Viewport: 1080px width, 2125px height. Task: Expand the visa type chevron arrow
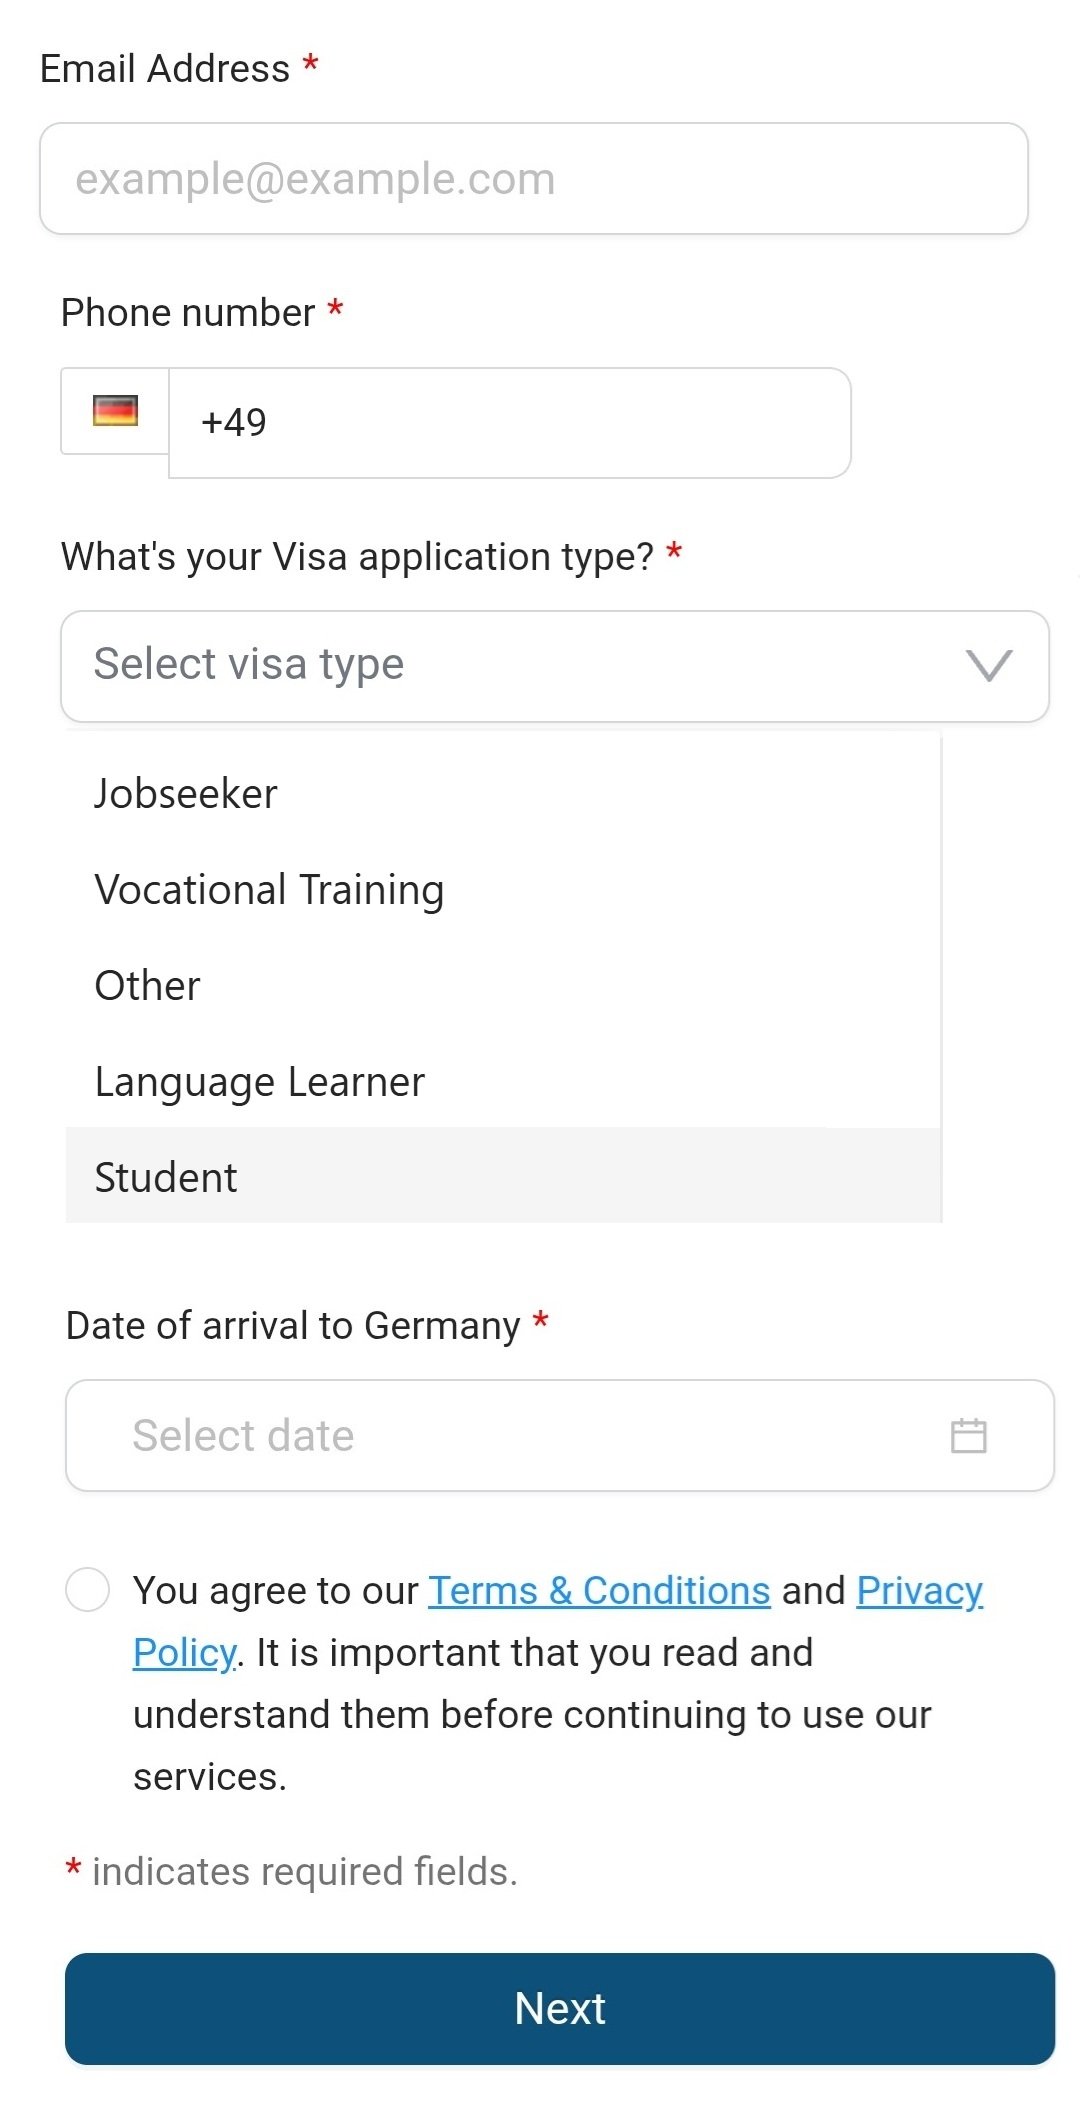click(989, 665)
